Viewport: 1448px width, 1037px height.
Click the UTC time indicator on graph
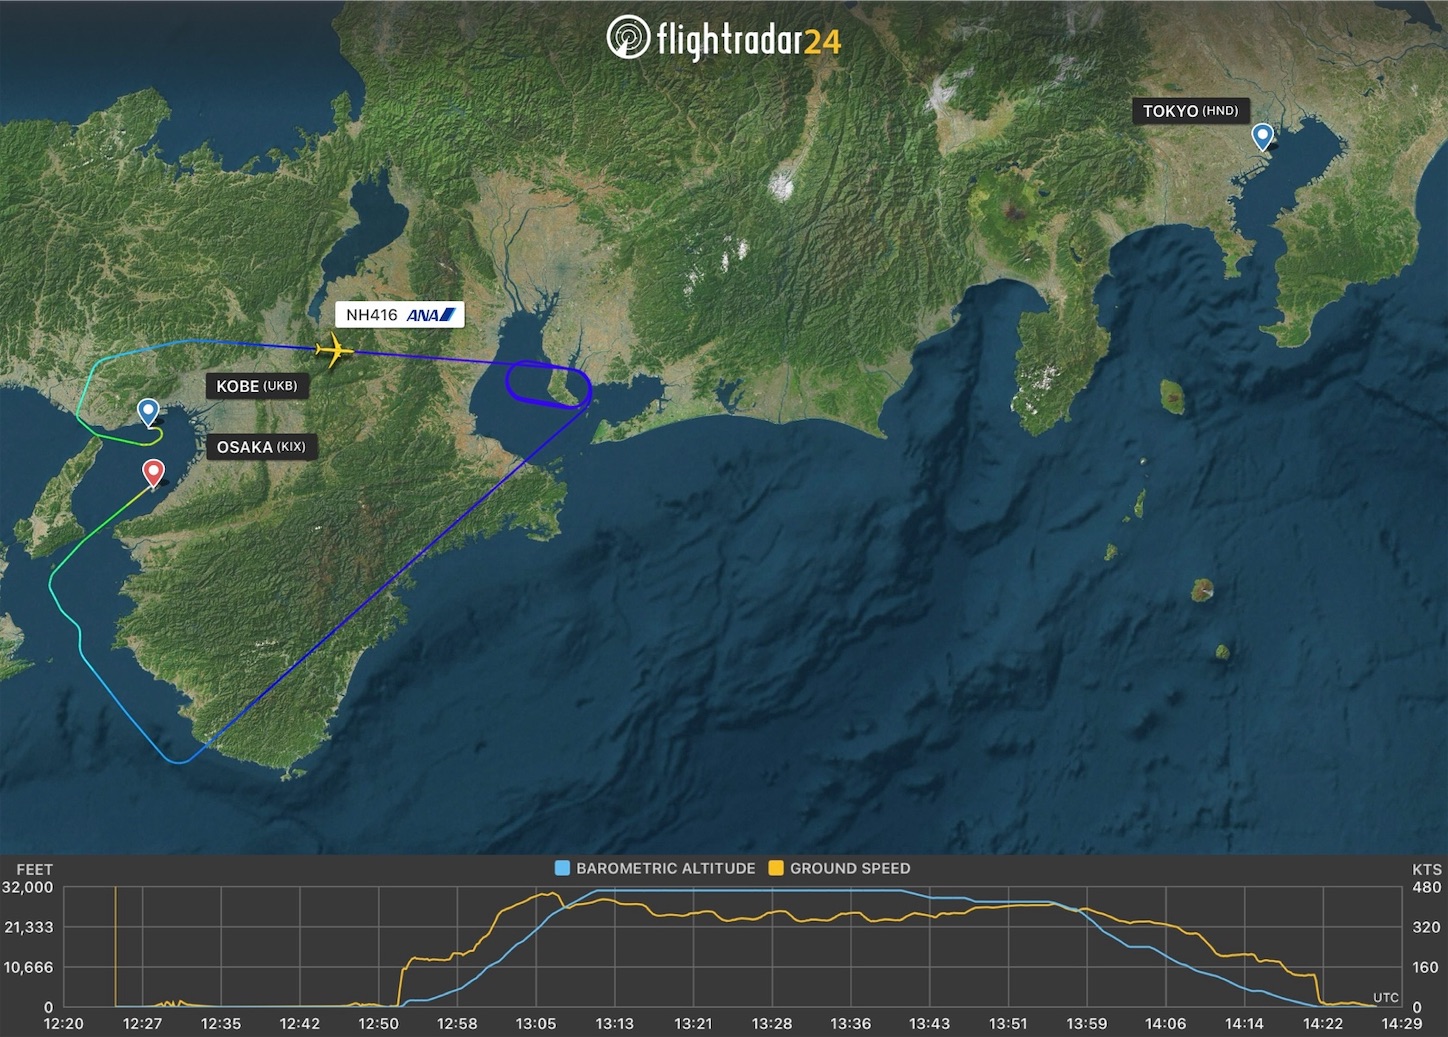tap(1384, 997)
